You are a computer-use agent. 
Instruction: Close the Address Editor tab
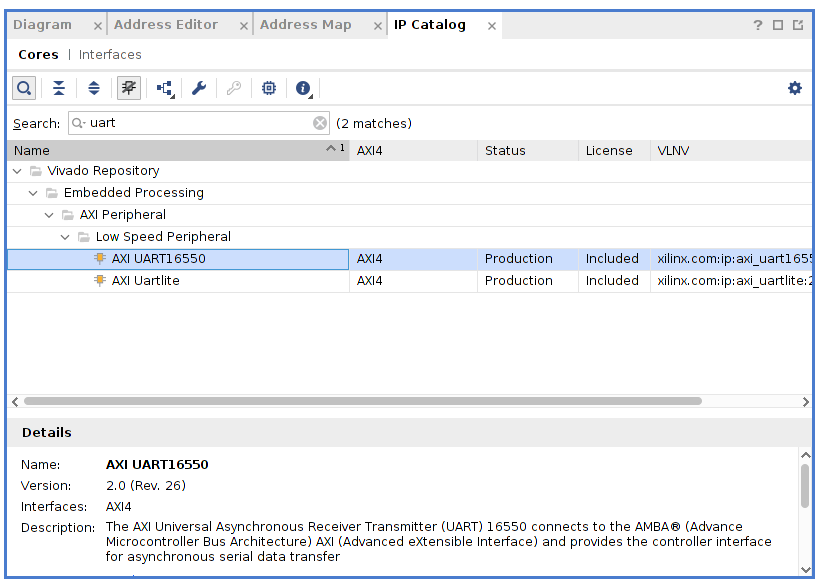244,26
